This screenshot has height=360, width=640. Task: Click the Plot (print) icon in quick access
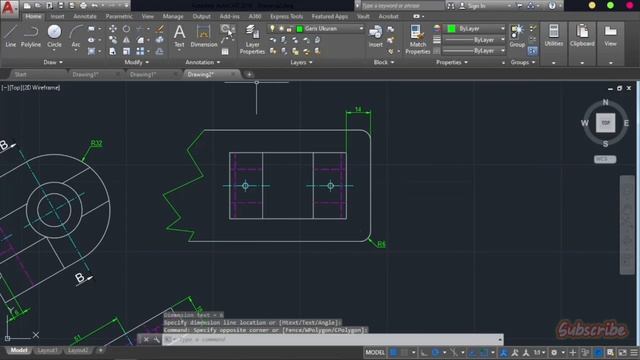click(83, 6)
